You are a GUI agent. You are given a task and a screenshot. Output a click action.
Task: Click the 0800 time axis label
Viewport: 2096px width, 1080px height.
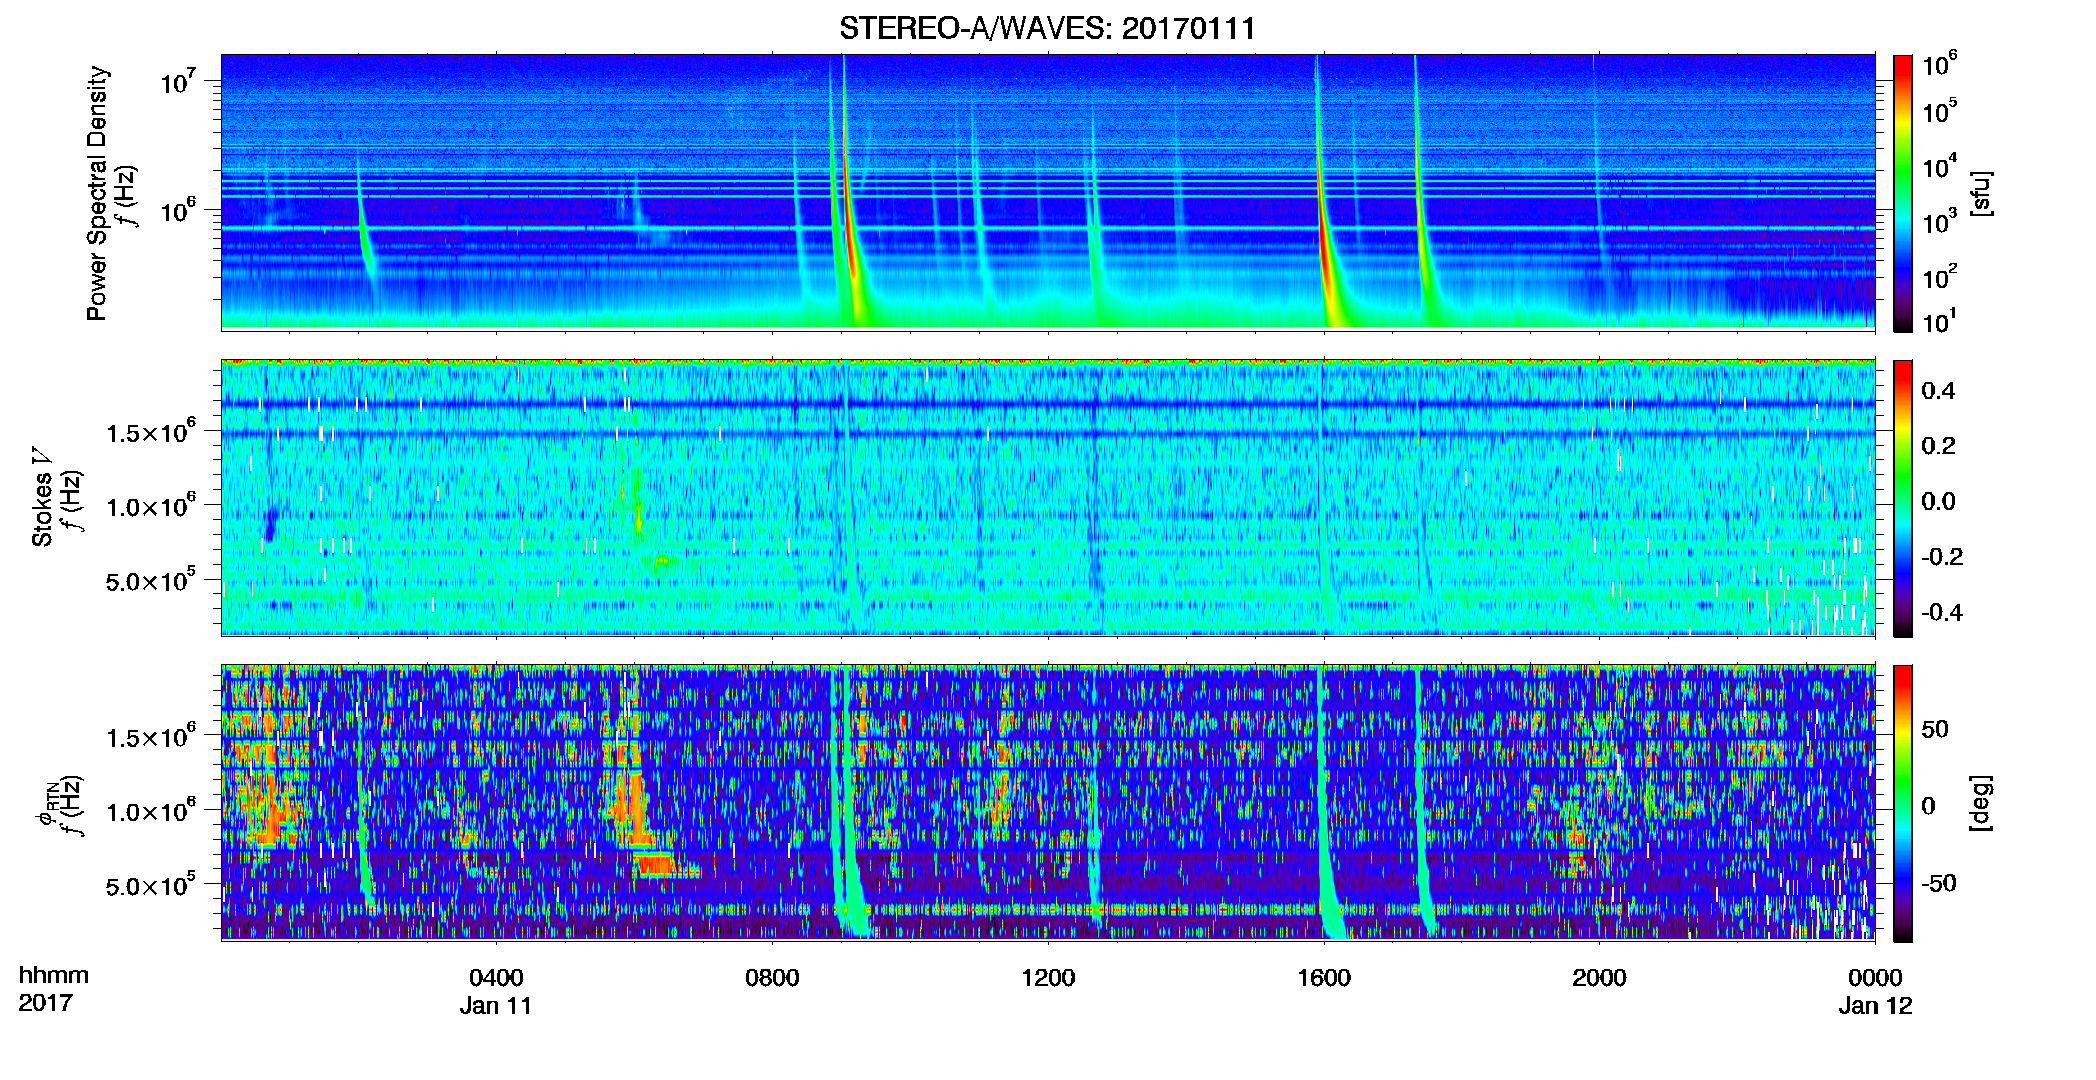click(x=772, y=978)
